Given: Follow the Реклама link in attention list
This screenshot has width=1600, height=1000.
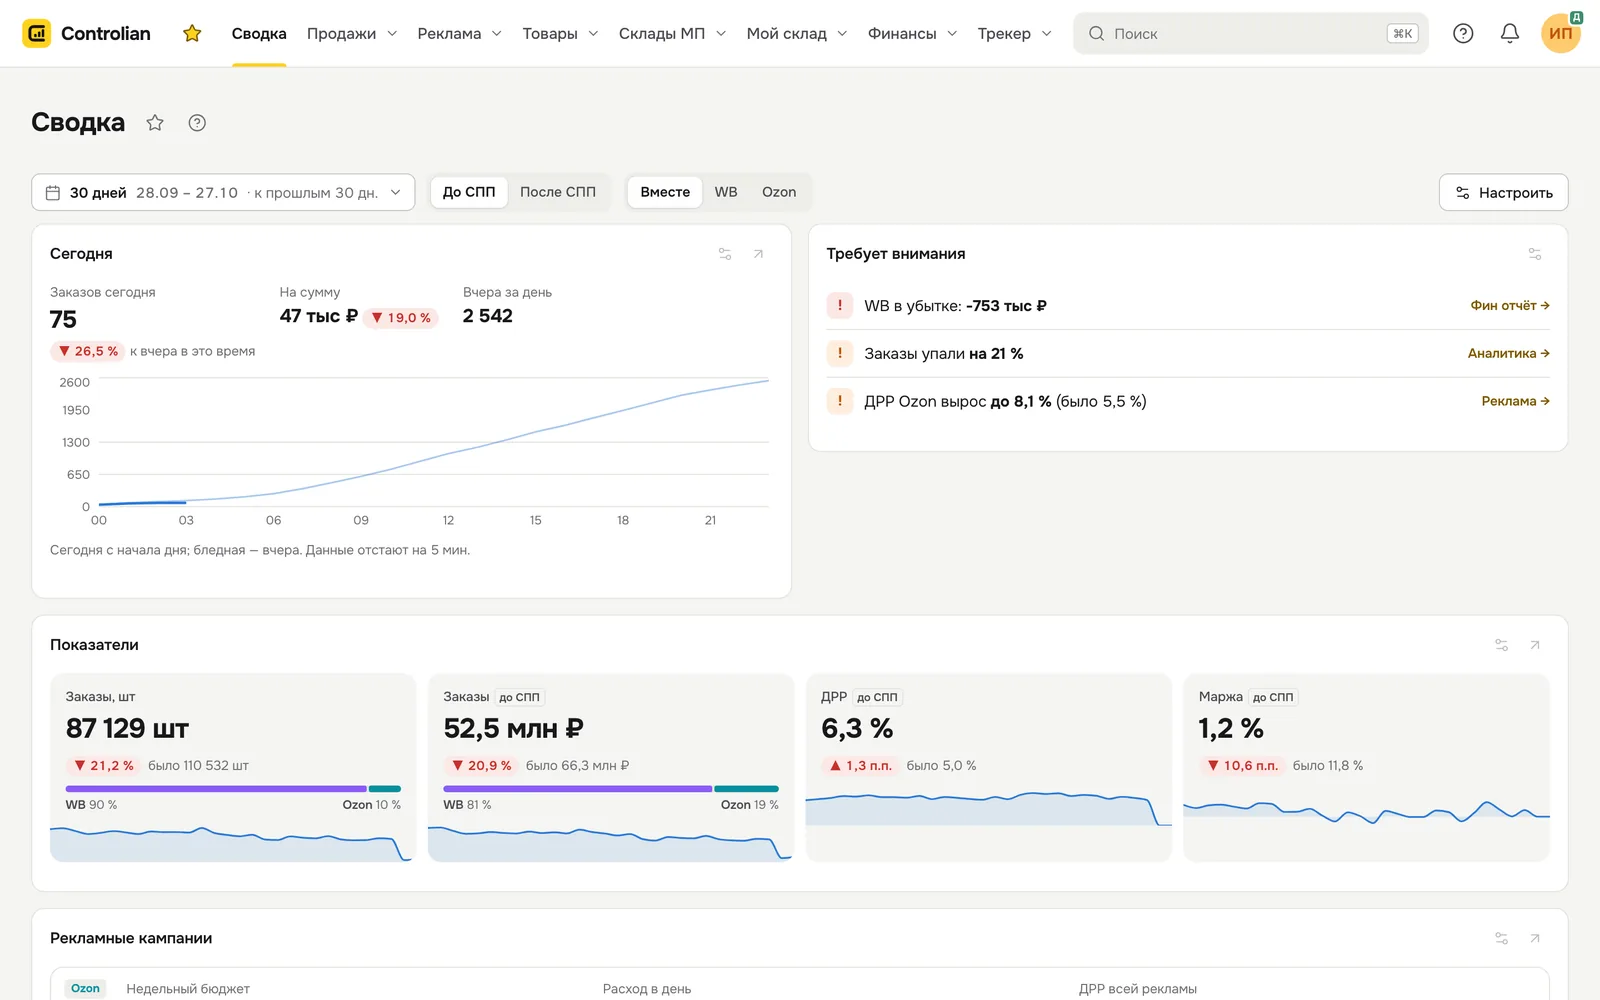Looking at the screenshot, I should point(1516,401).
